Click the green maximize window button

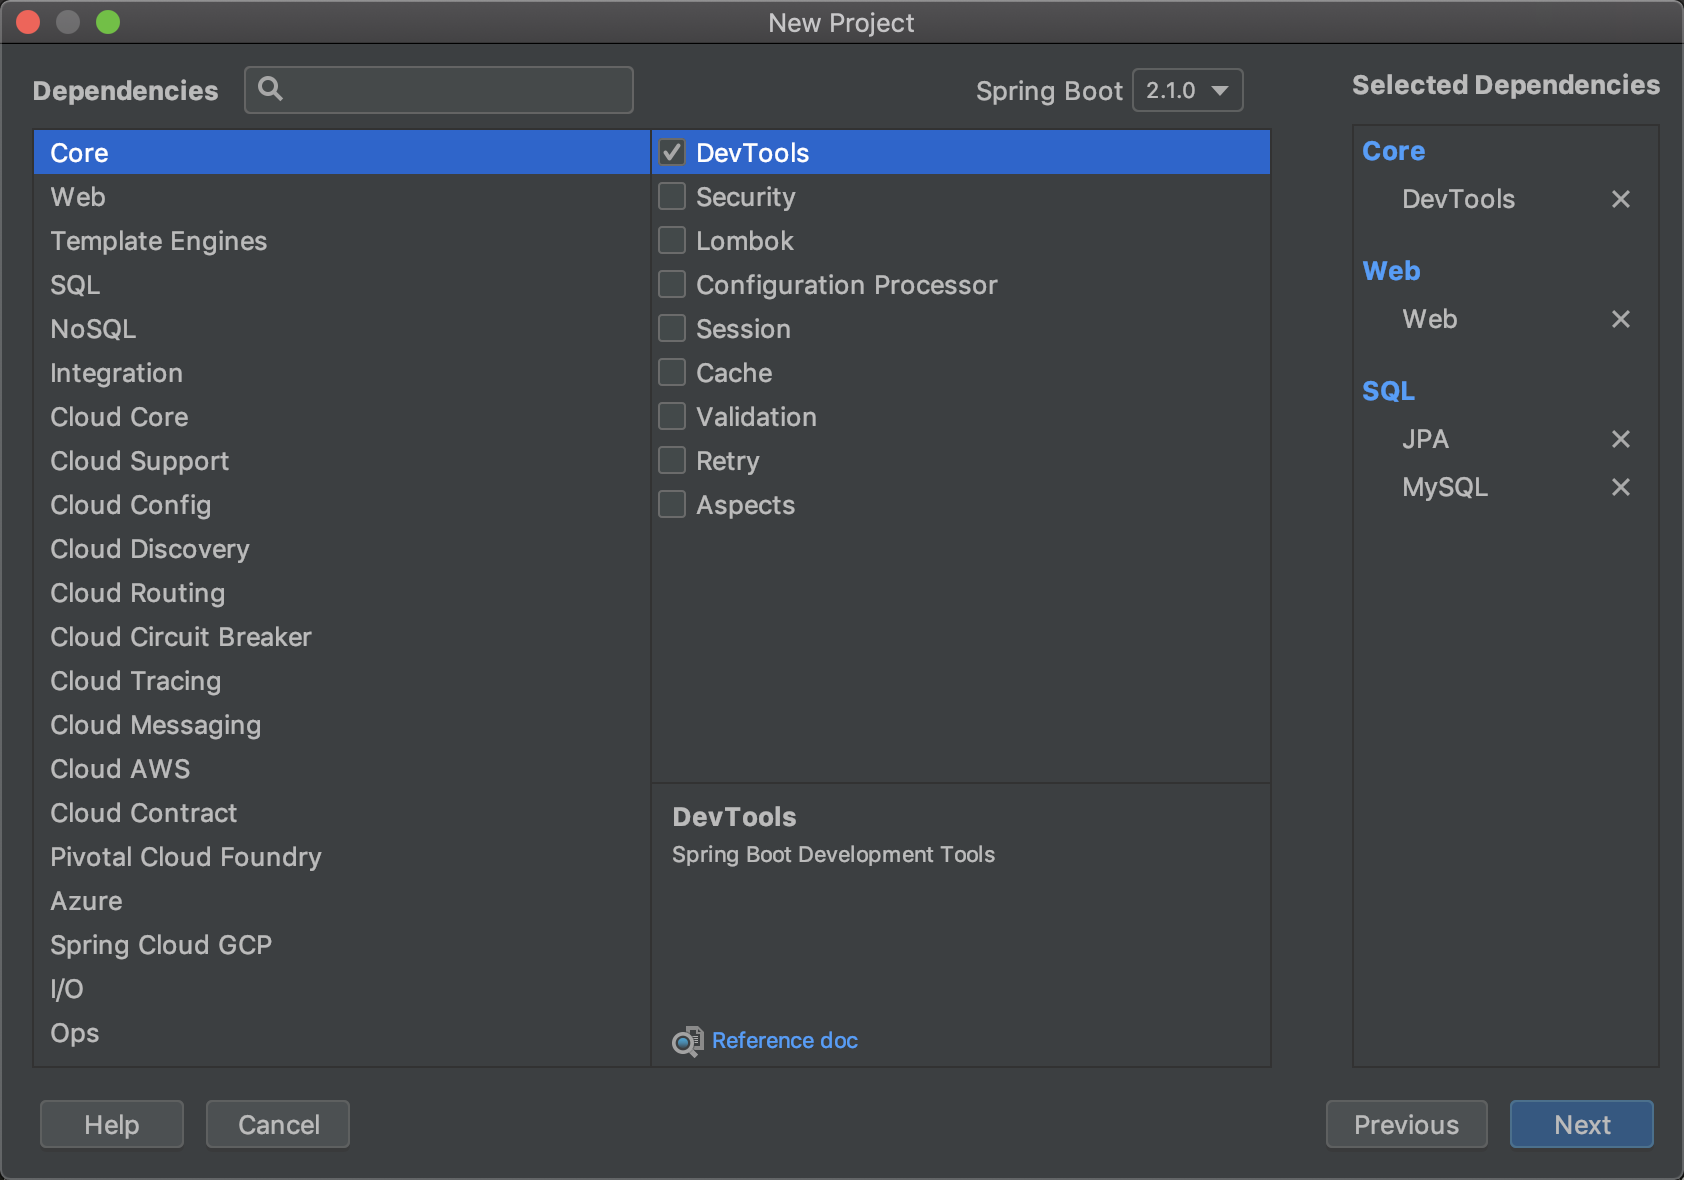108,22
